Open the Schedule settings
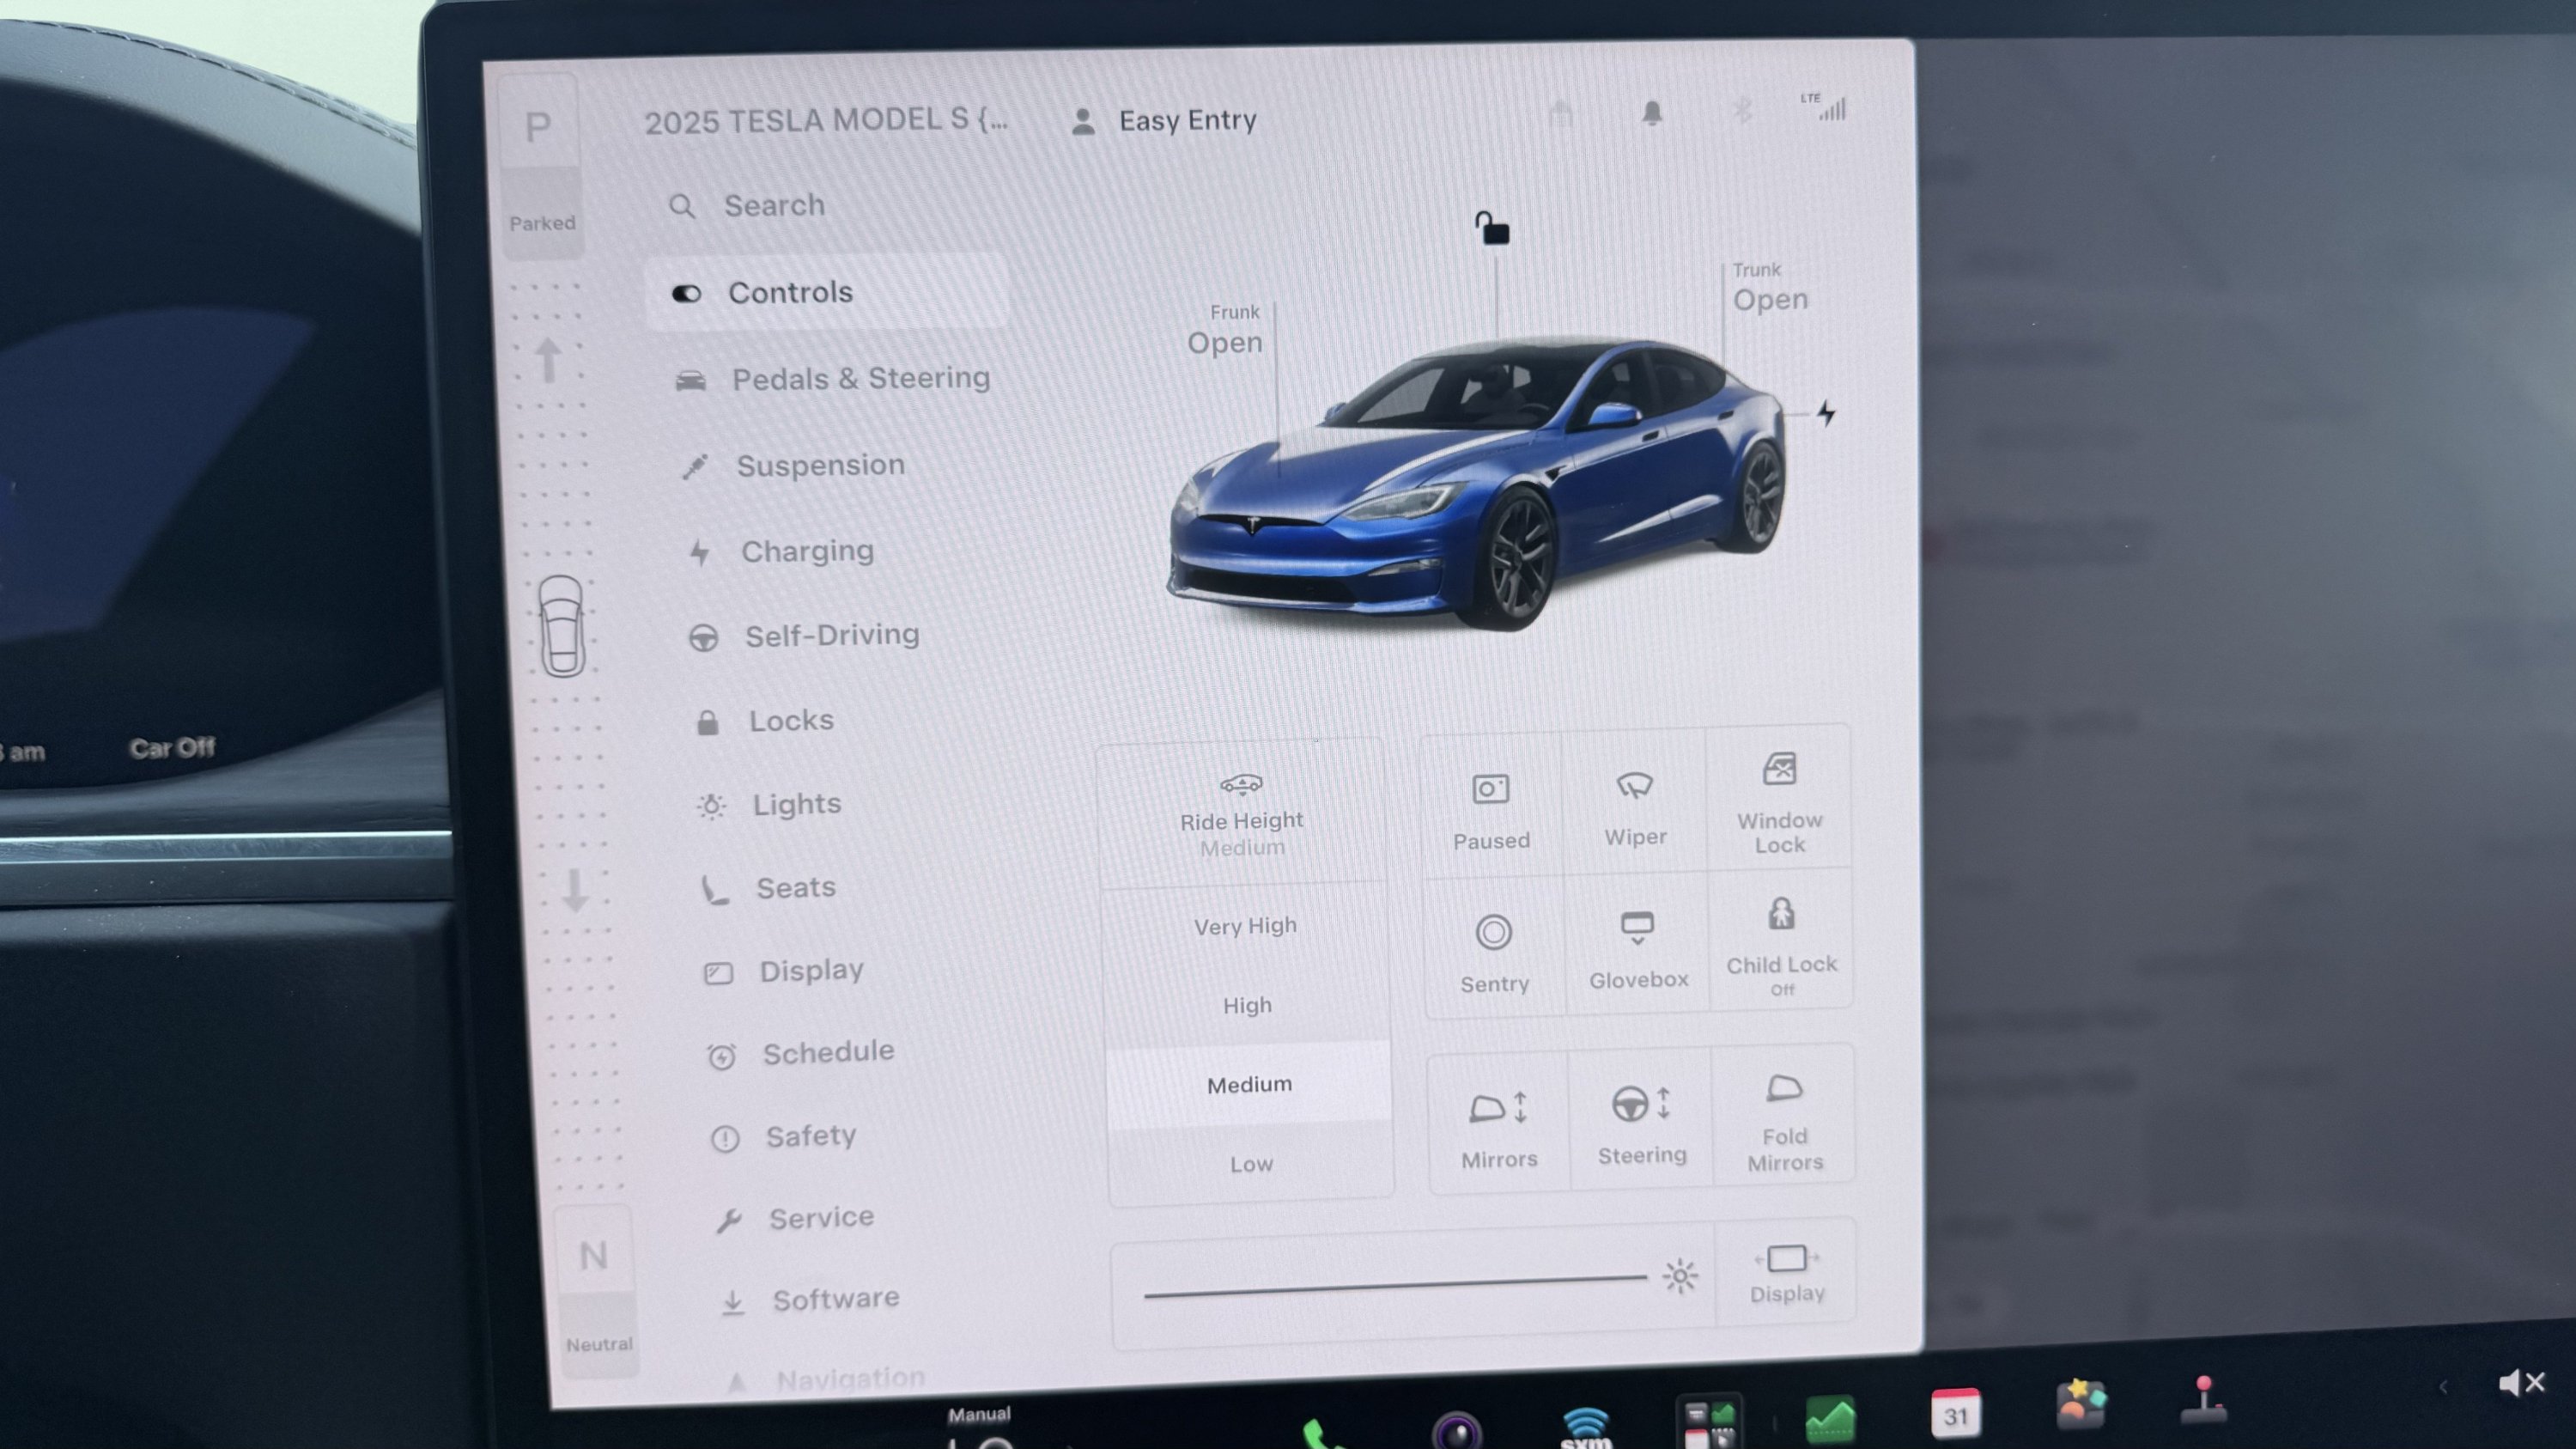This screenshot has width=2576, height=1449. coord(800,1053)
